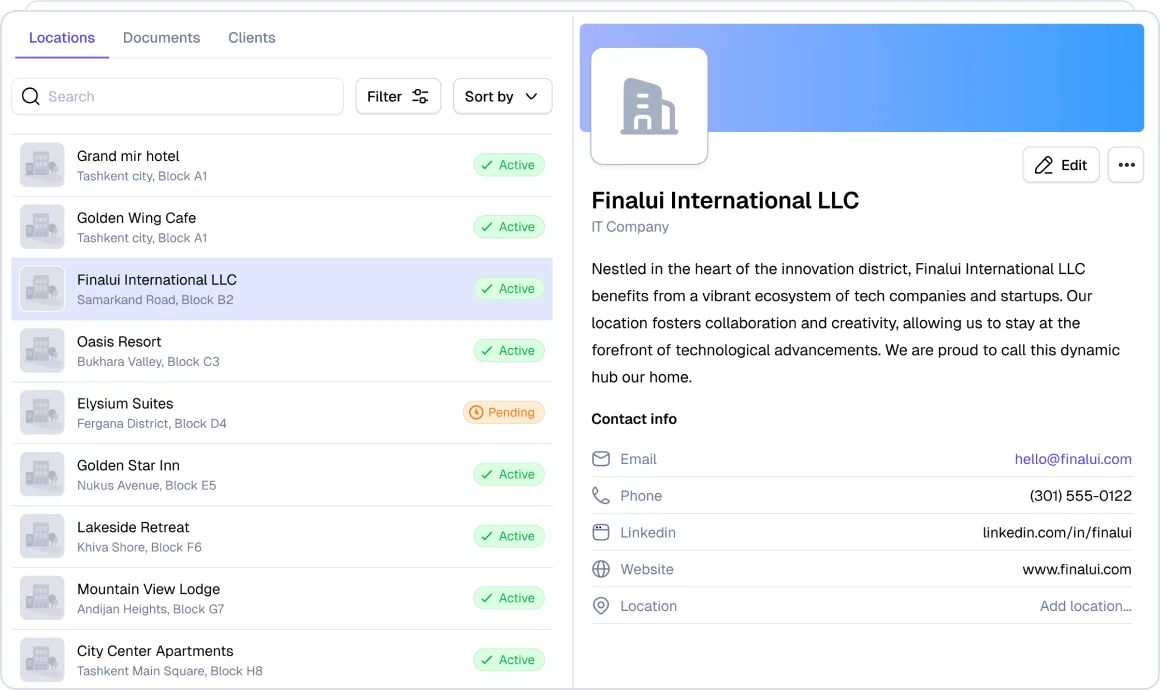This screenshot has width=1160, height=690.
Task: Click the email envelope icon
Action: tap(601, 459)
